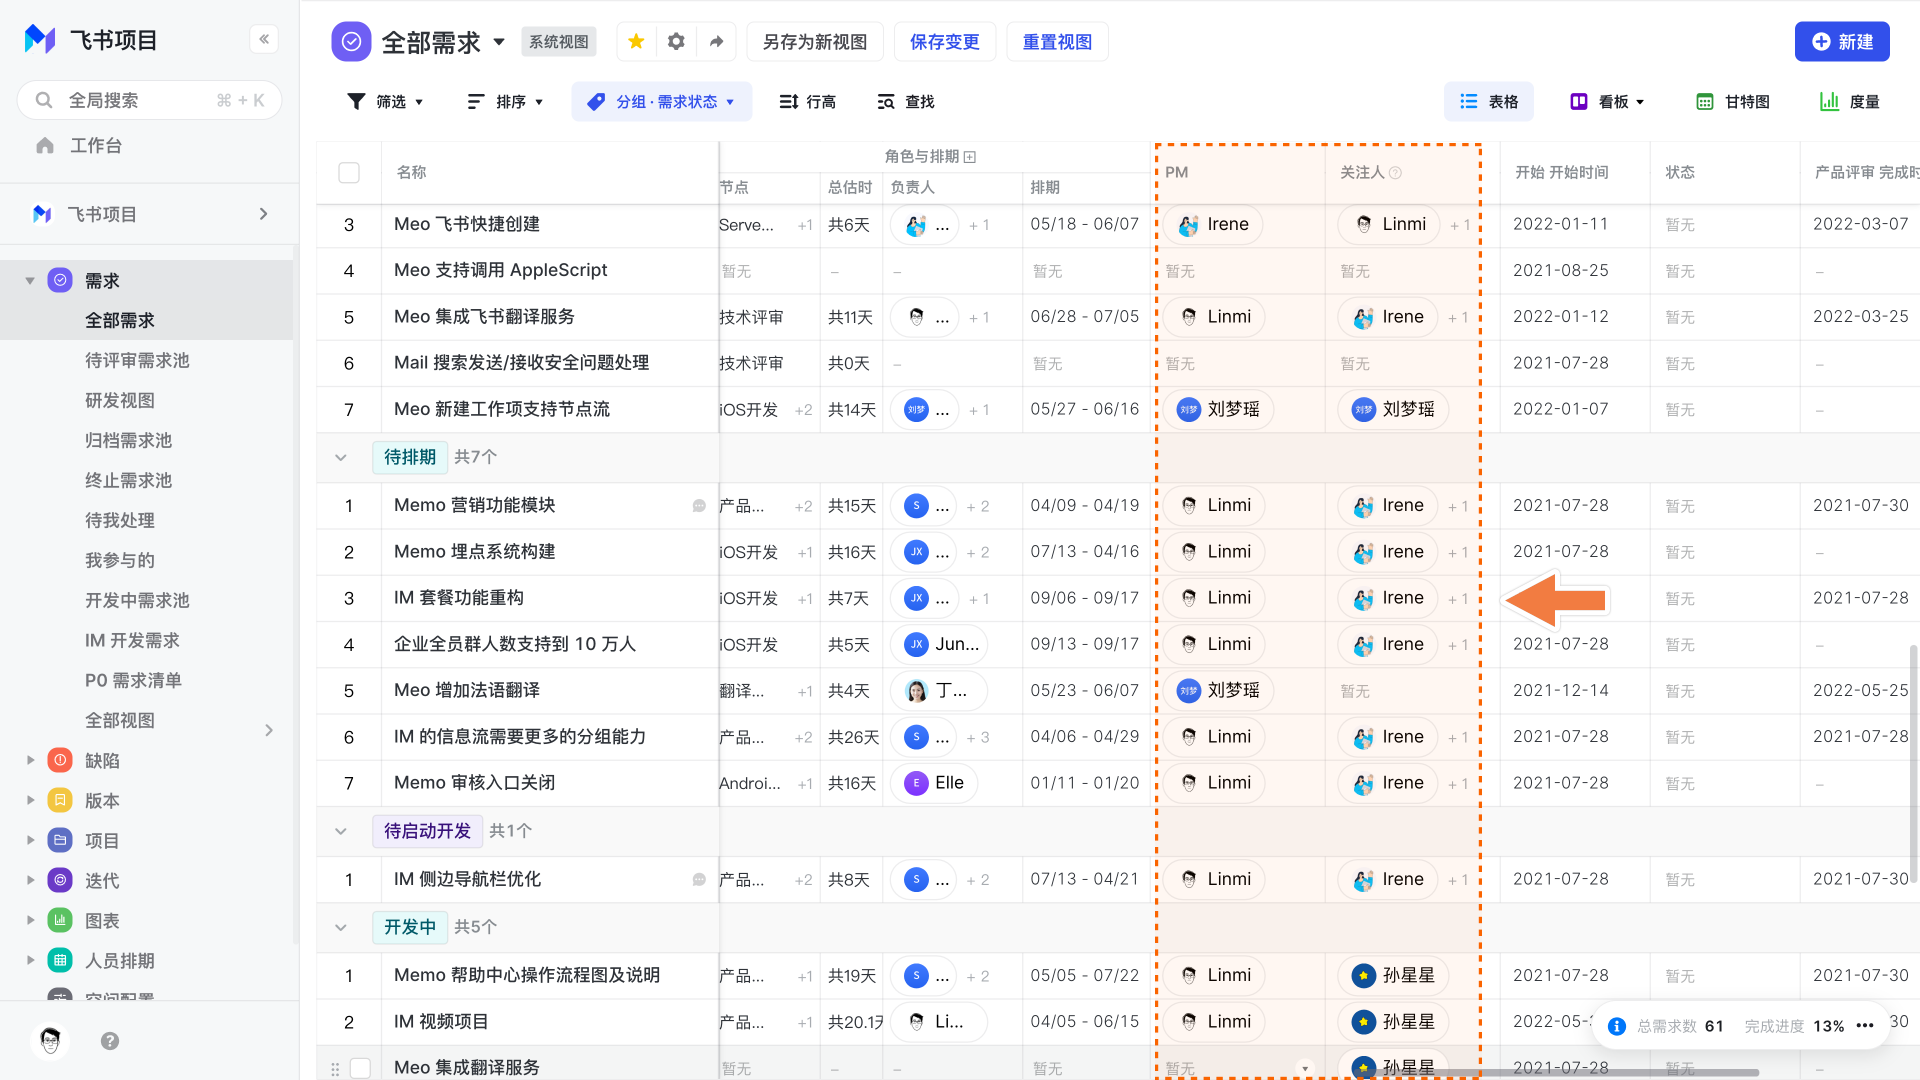Viewport: 1920px width, 1080px height.
Task: Switch to the 表格 table view
Action: pos(1489,102)
